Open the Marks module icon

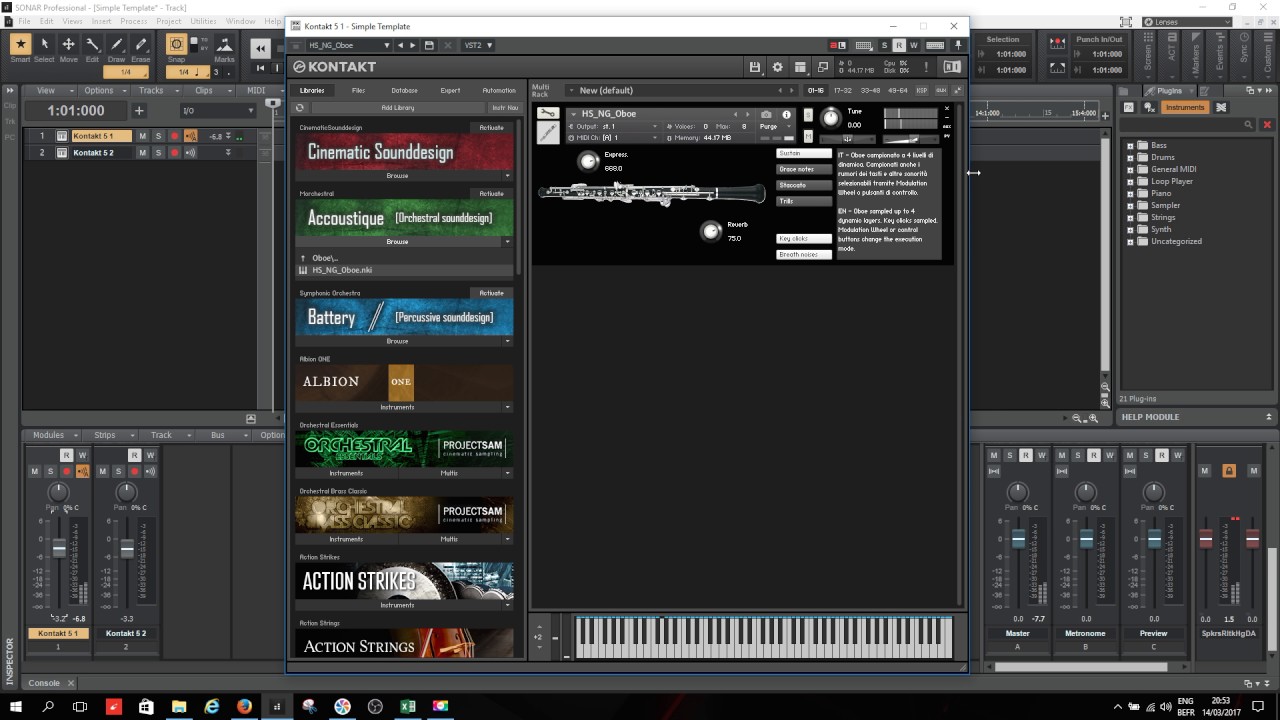coord(224,44)
